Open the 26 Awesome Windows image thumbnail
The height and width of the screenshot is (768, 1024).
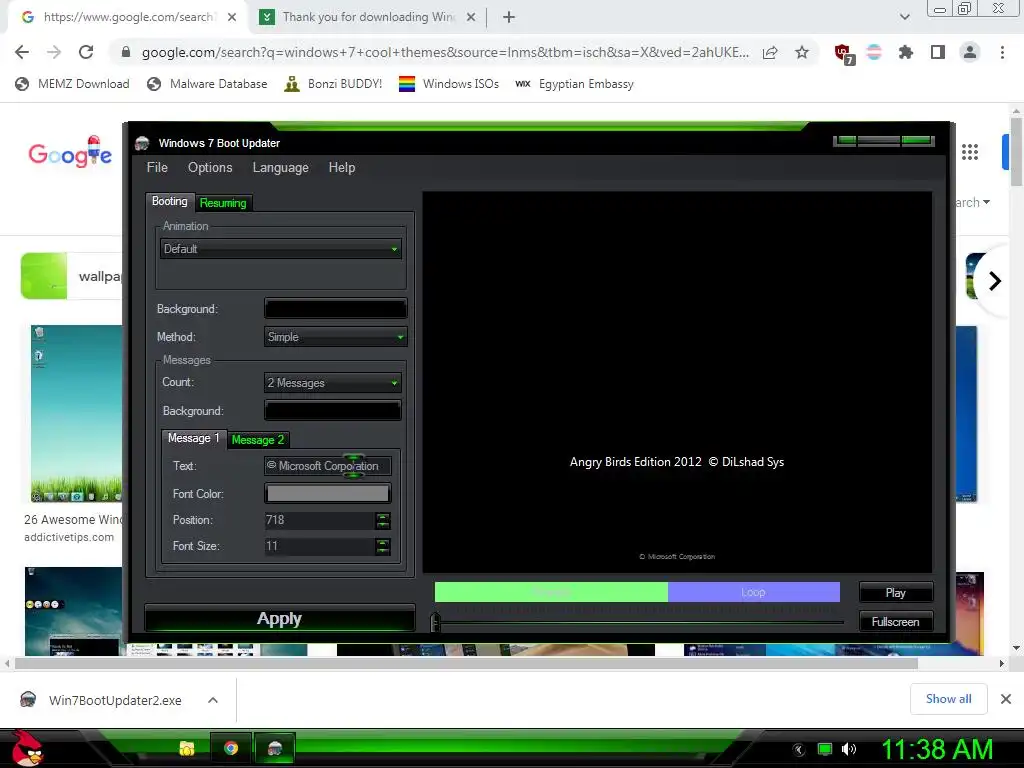click(76, 414)
